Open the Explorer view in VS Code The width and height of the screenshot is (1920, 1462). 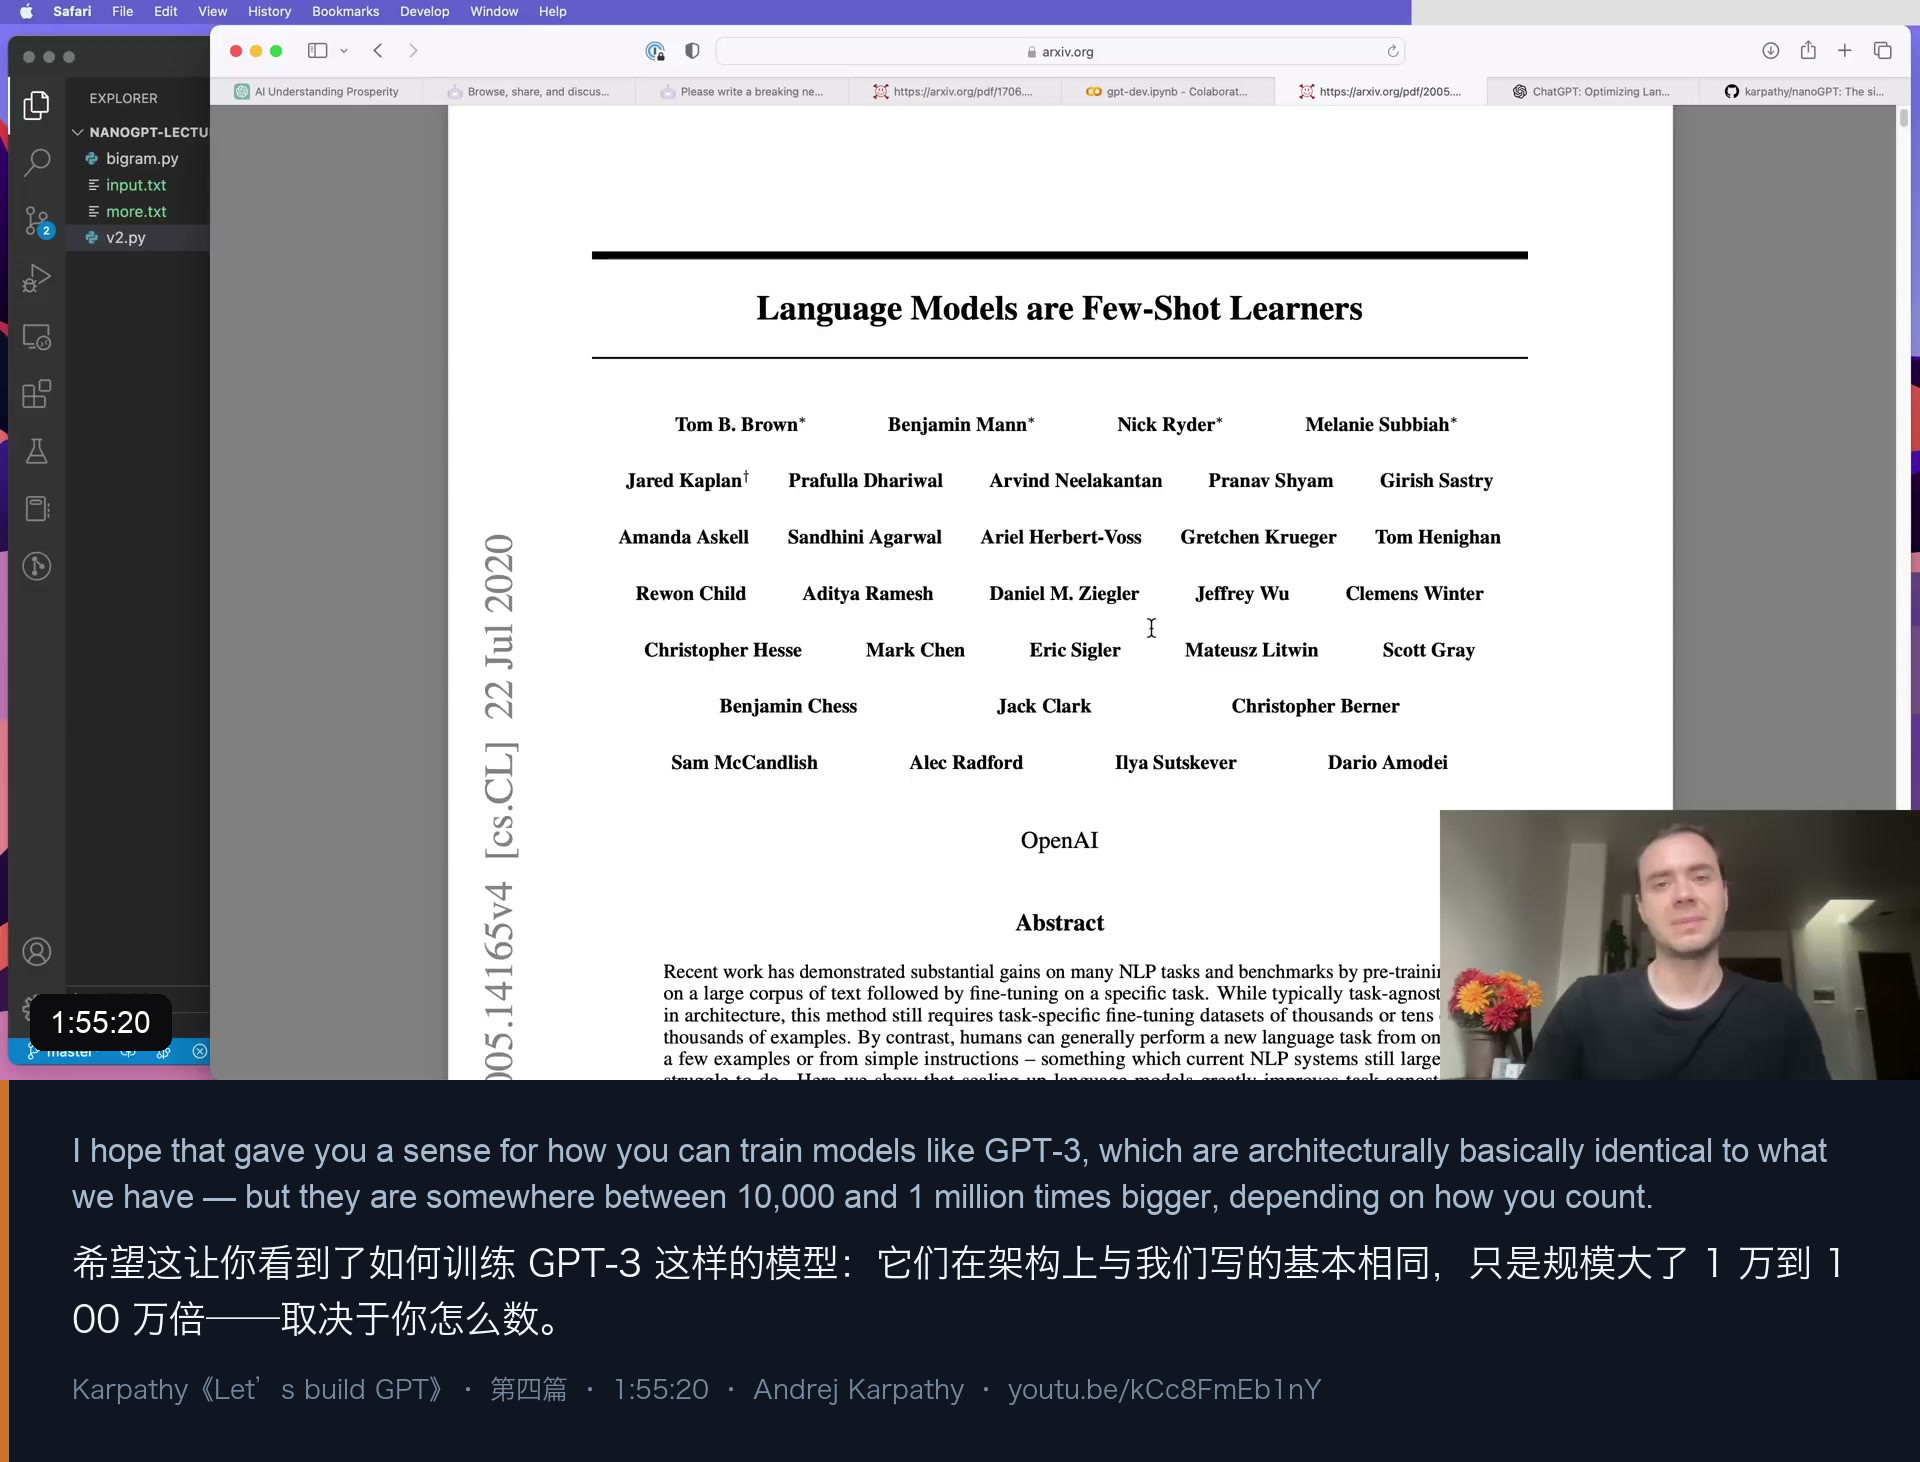click(x=37, y=104)
